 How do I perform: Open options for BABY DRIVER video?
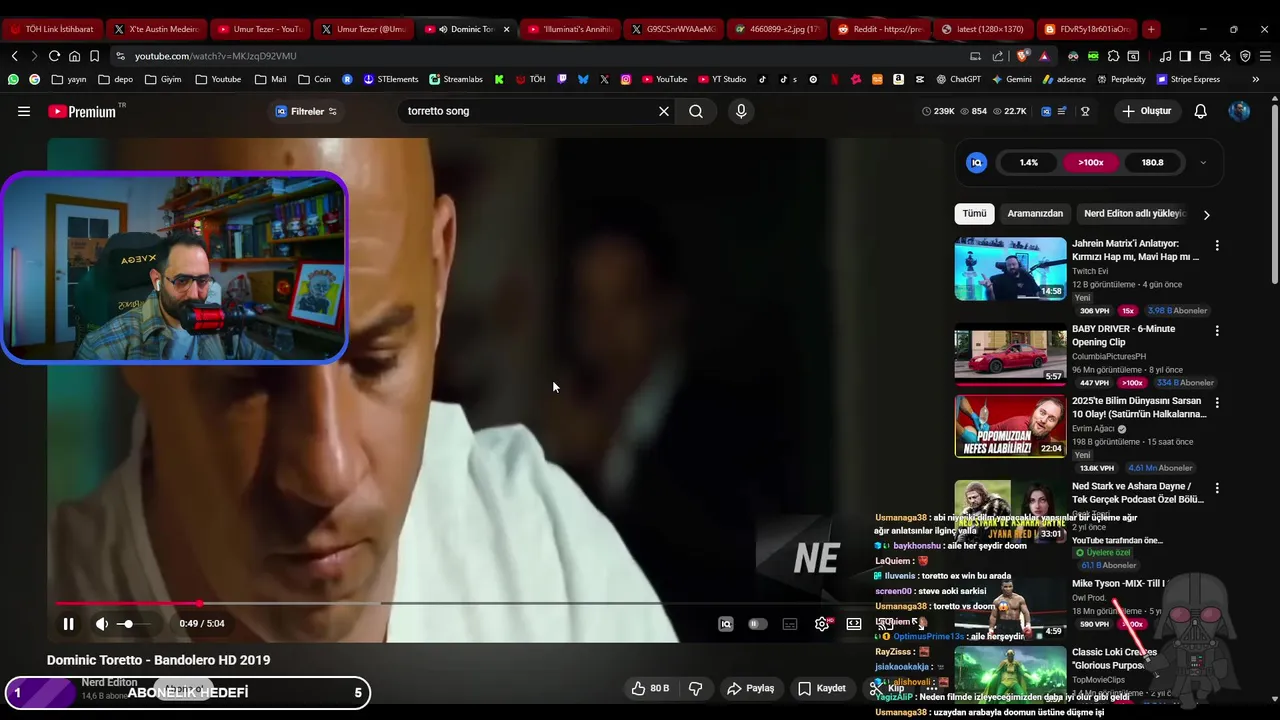[x=1217, y=330]
